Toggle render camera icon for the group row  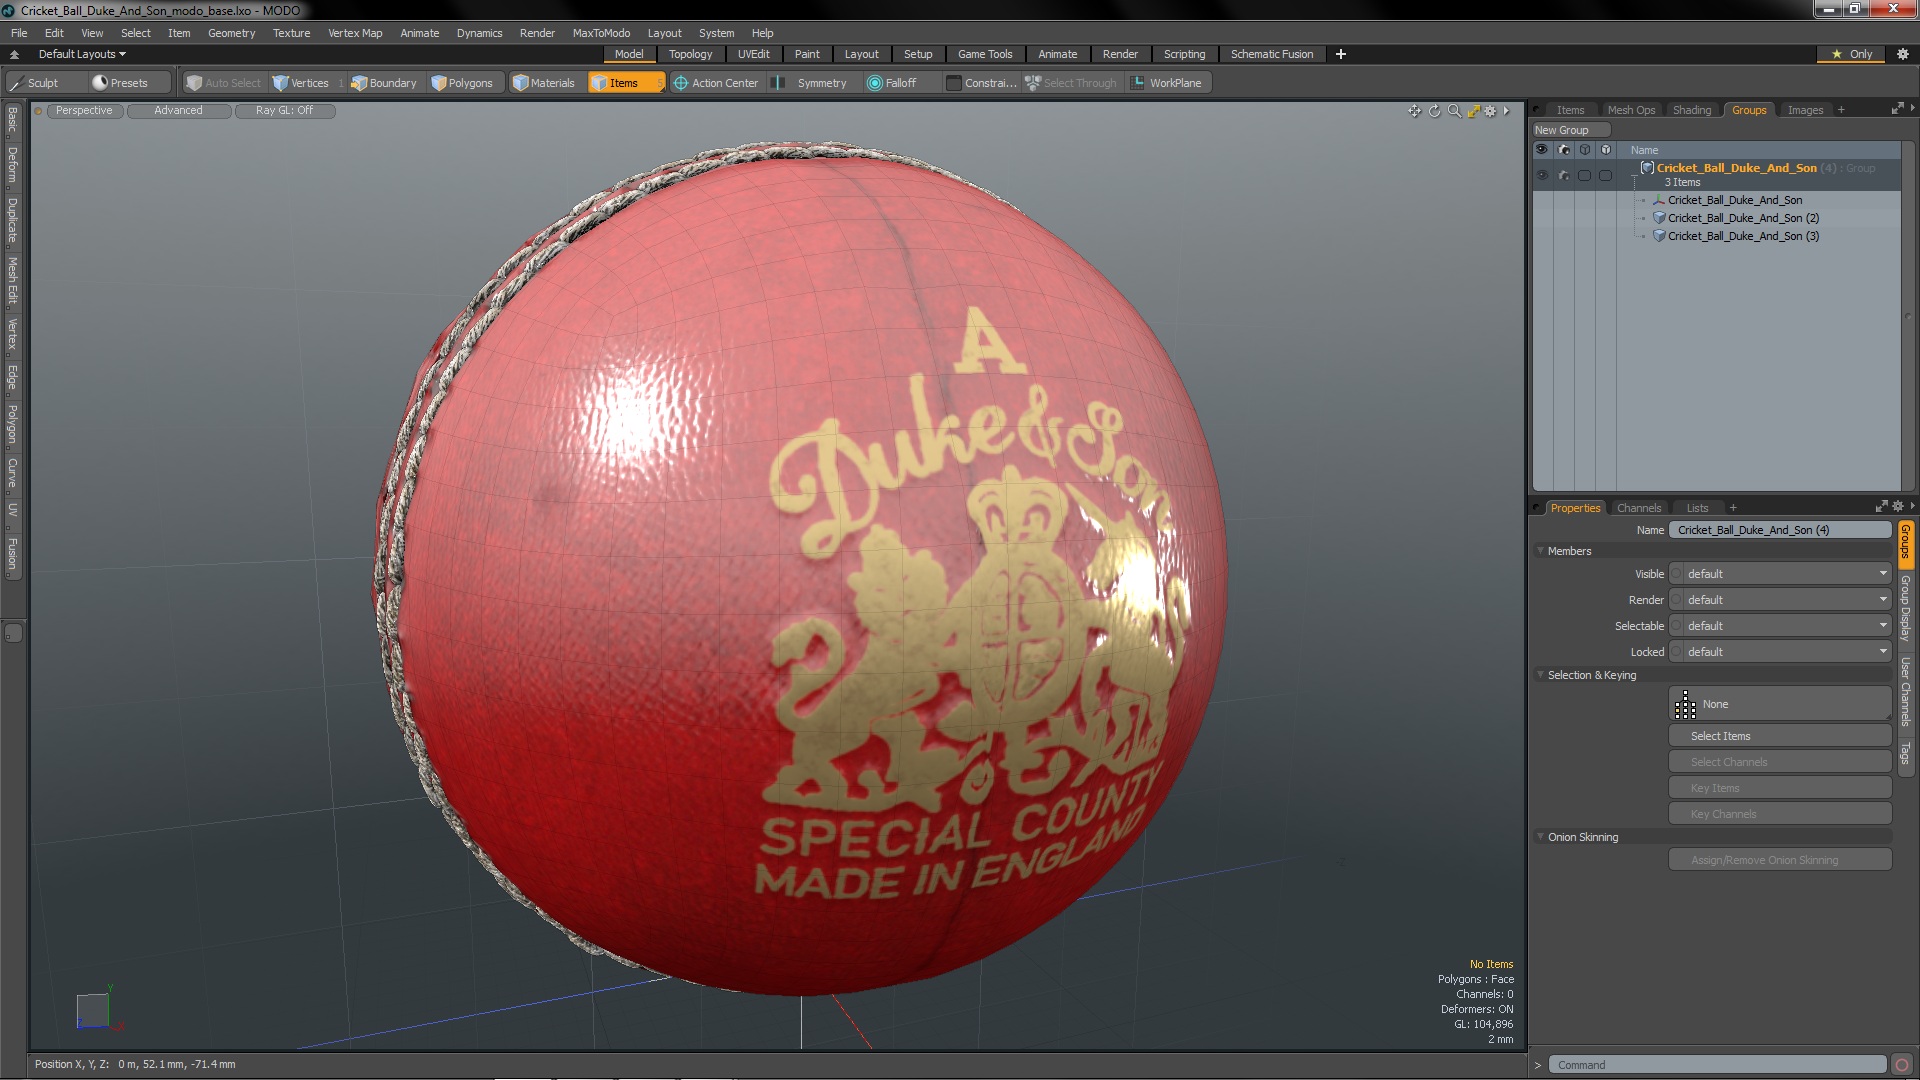(1564, 175)
